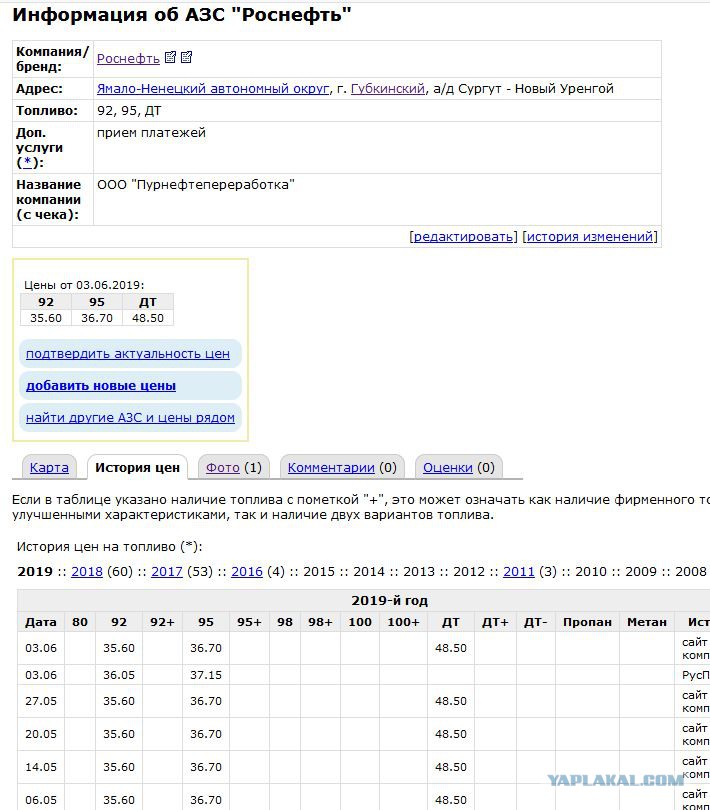Open Ямало-Ненецкий автономный округ link

point(213,89)
